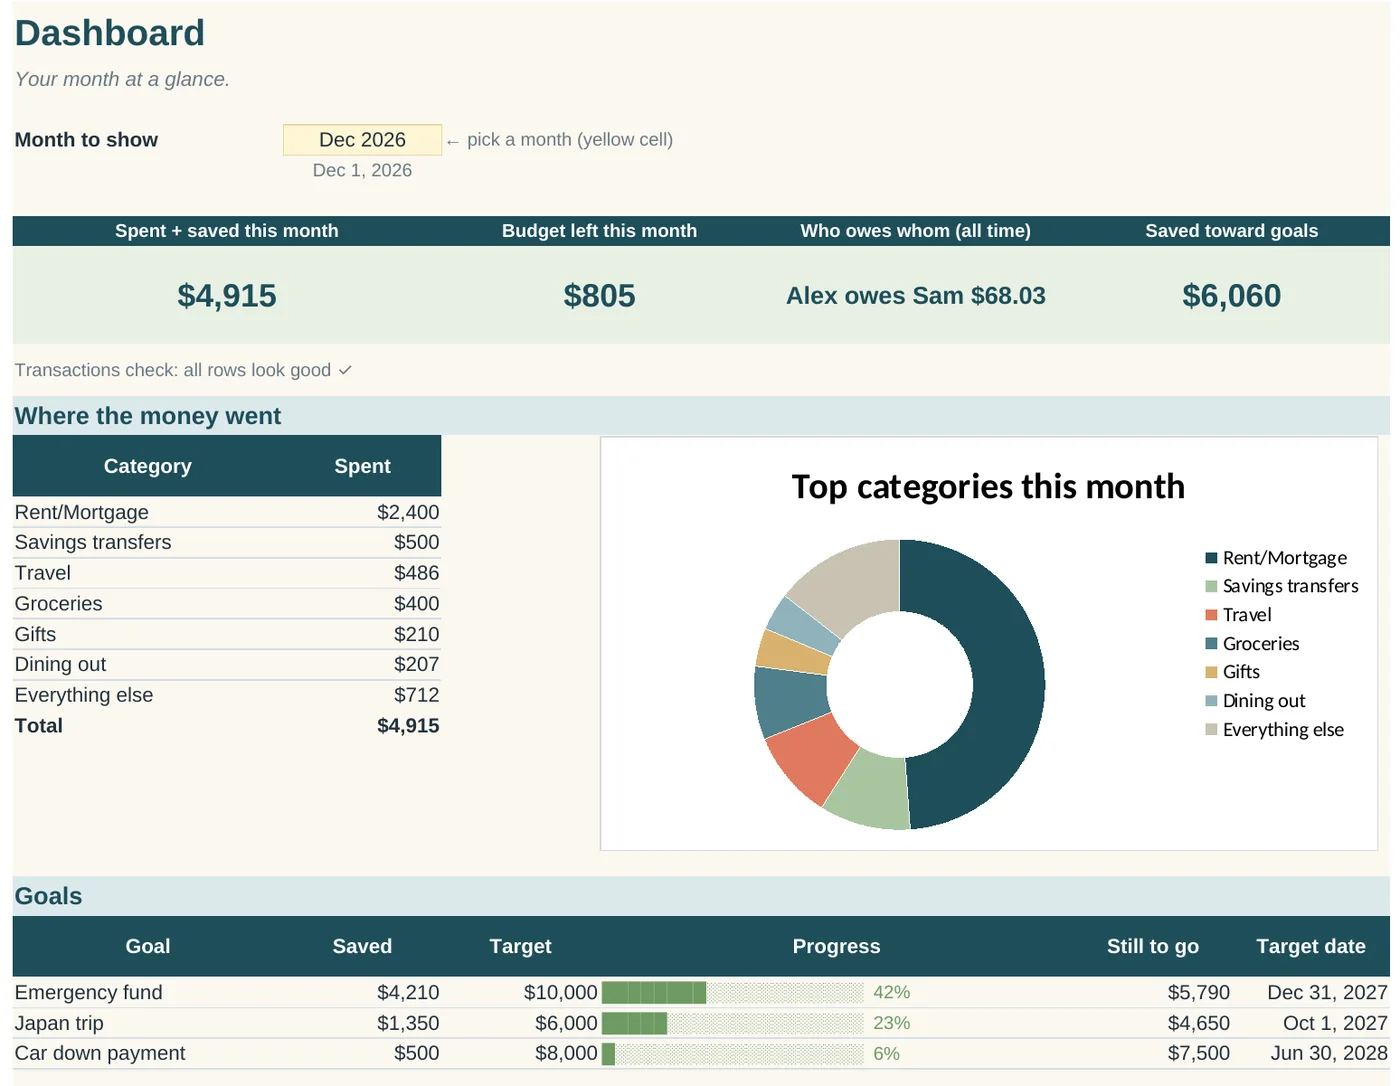Select the "Emergency fund" goal name
The height and width of the screenshot is (1086, 1400).
[88, 993]
